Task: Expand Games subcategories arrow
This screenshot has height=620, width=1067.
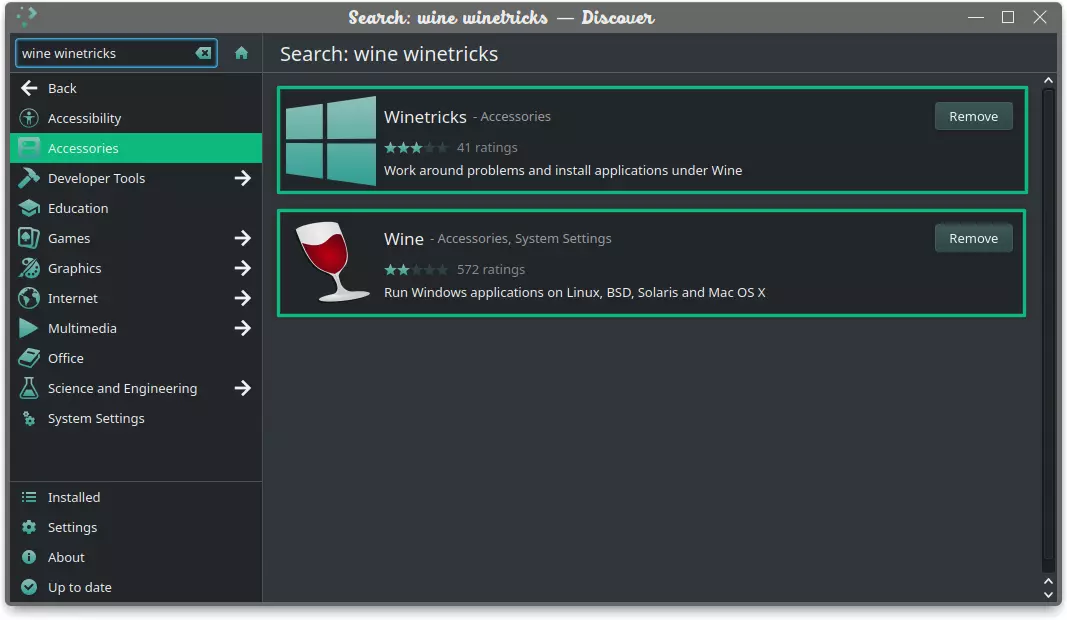Action: point(242,238)
